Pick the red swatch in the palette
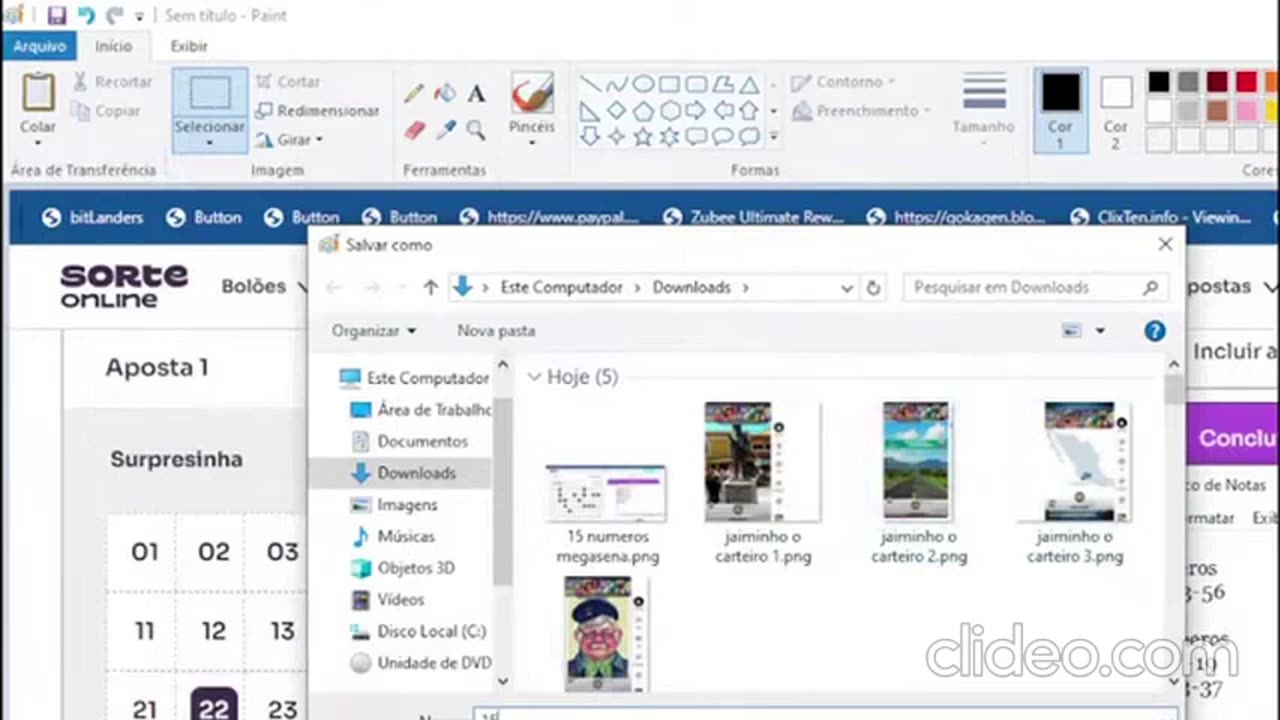Screen dimensions: 1280x720 (x=1246, y=82)
